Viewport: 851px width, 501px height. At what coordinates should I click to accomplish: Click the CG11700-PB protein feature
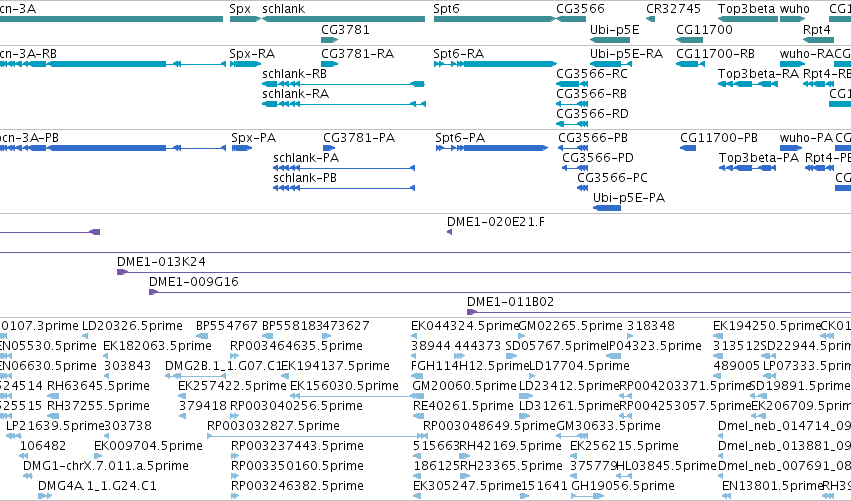coord(688,148)
